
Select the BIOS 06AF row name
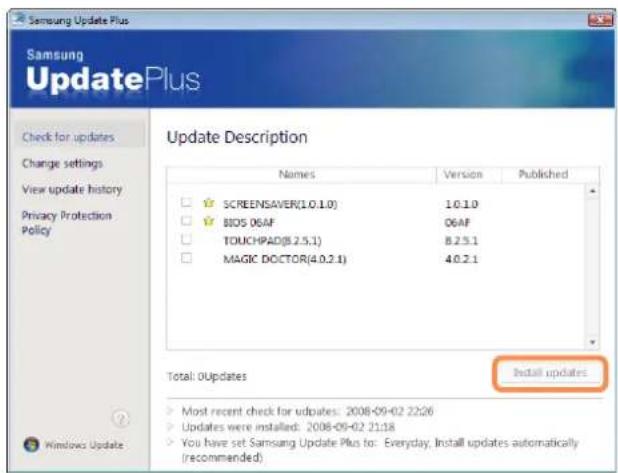tap(249, 223)
